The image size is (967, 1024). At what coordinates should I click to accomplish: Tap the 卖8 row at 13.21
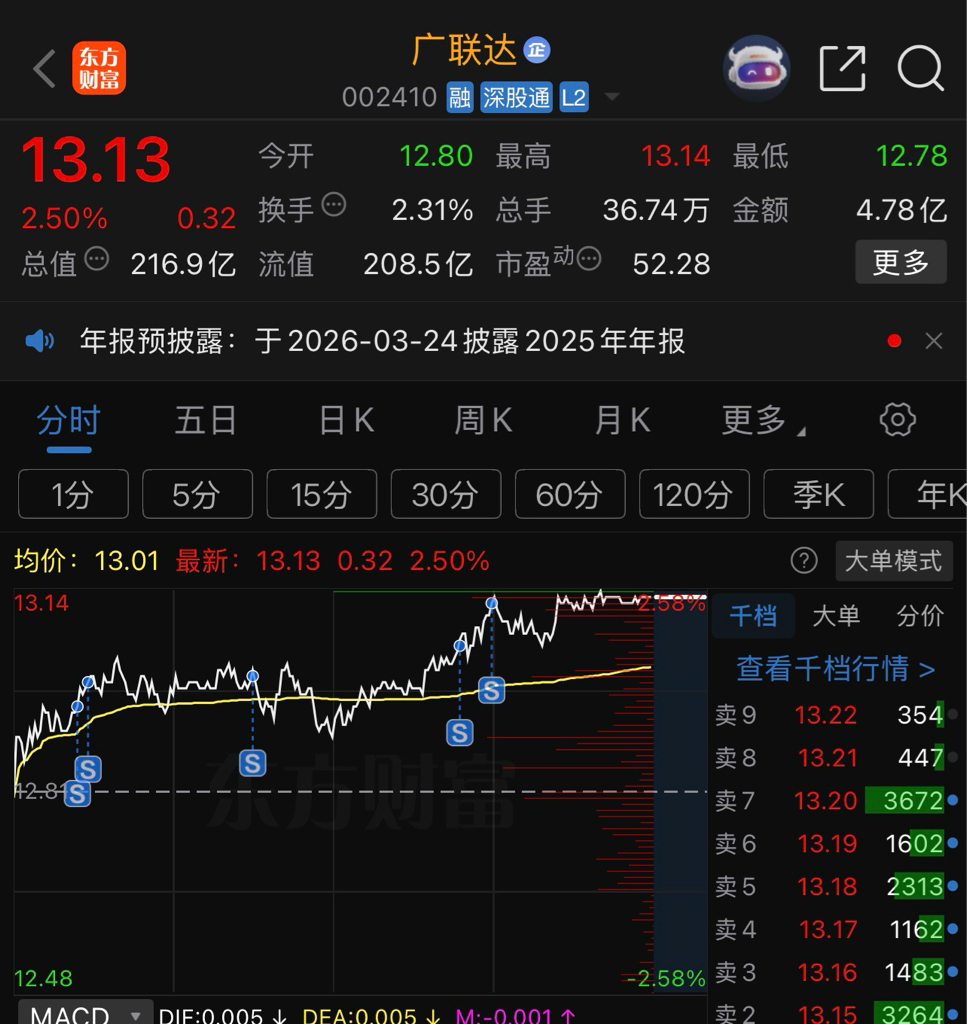point(836,758)
